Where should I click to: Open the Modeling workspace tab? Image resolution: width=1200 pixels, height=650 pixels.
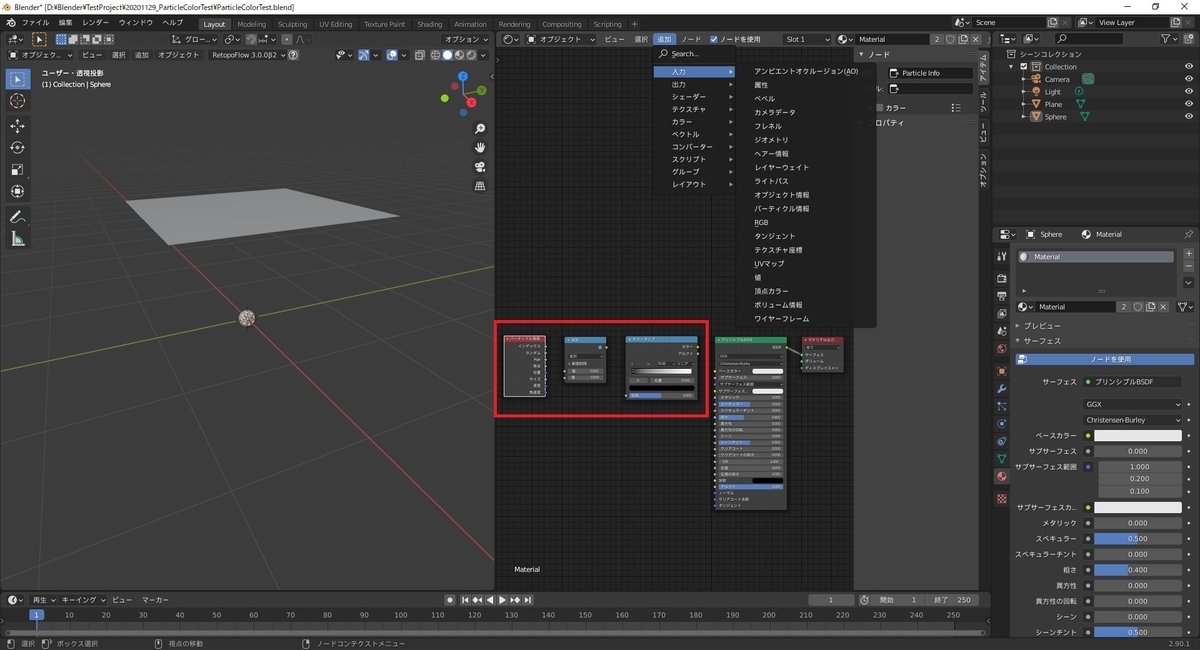point(252,24)
